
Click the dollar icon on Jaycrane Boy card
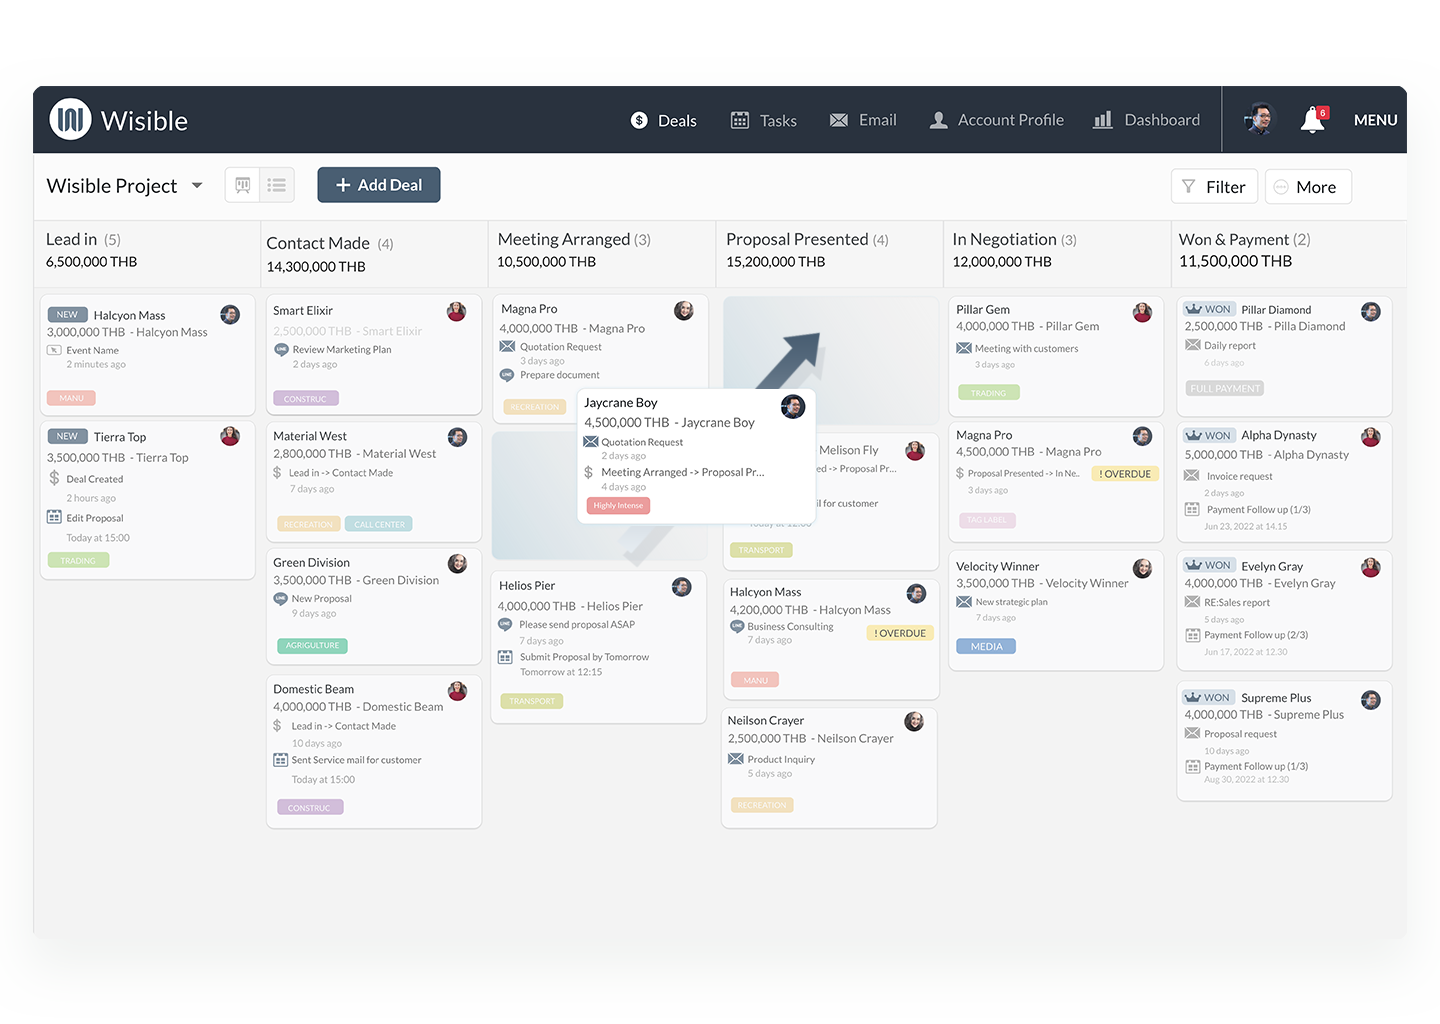pyautogui.click(x=589, y=472)
